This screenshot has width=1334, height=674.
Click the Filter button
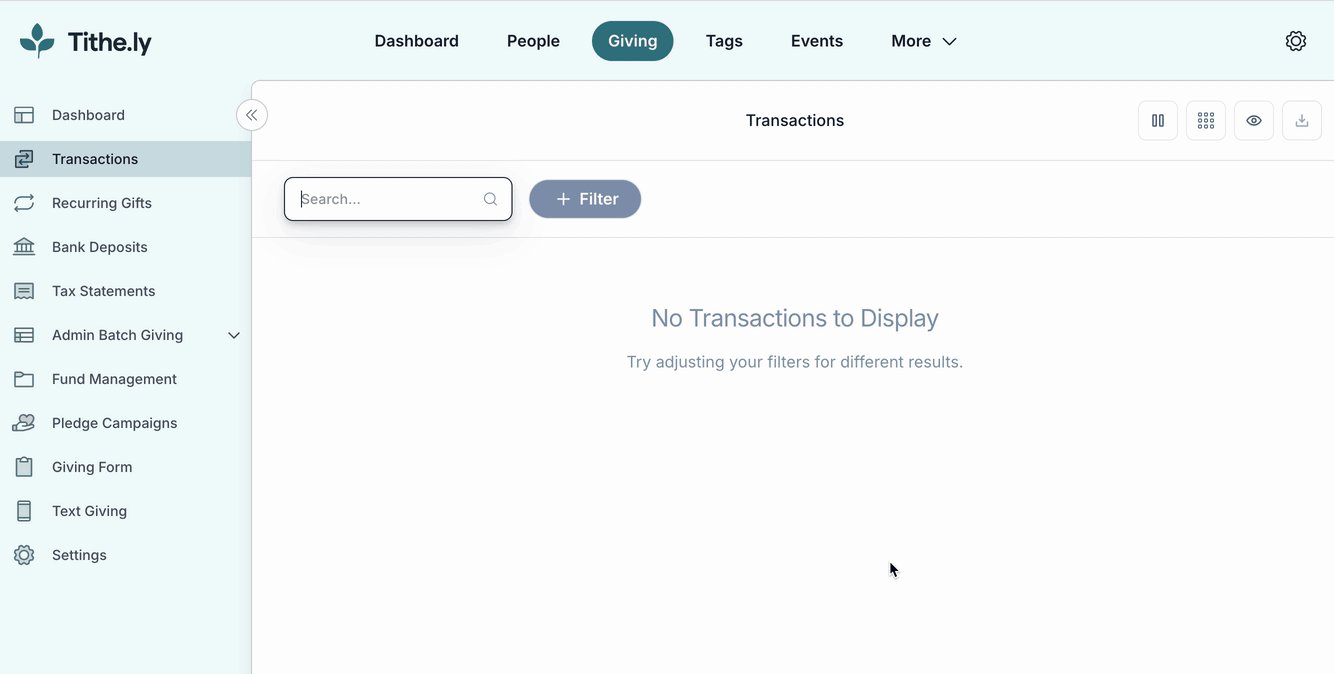[x=585, y=199]
